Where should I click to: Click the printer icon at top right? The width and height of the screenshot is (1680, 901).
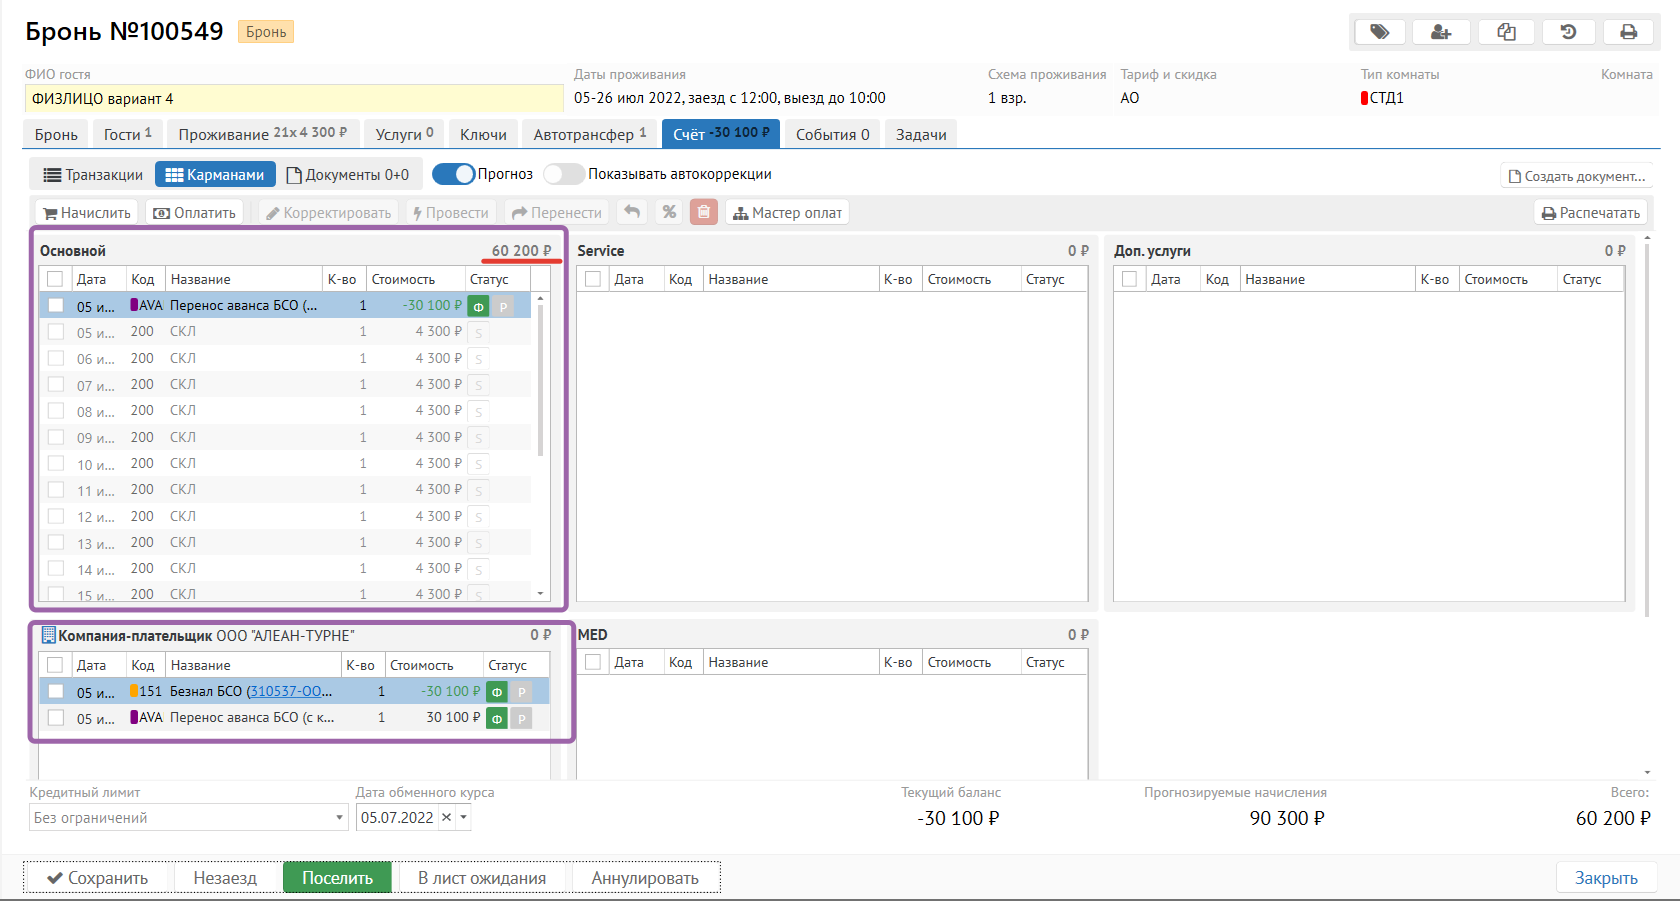point(1629,32)
